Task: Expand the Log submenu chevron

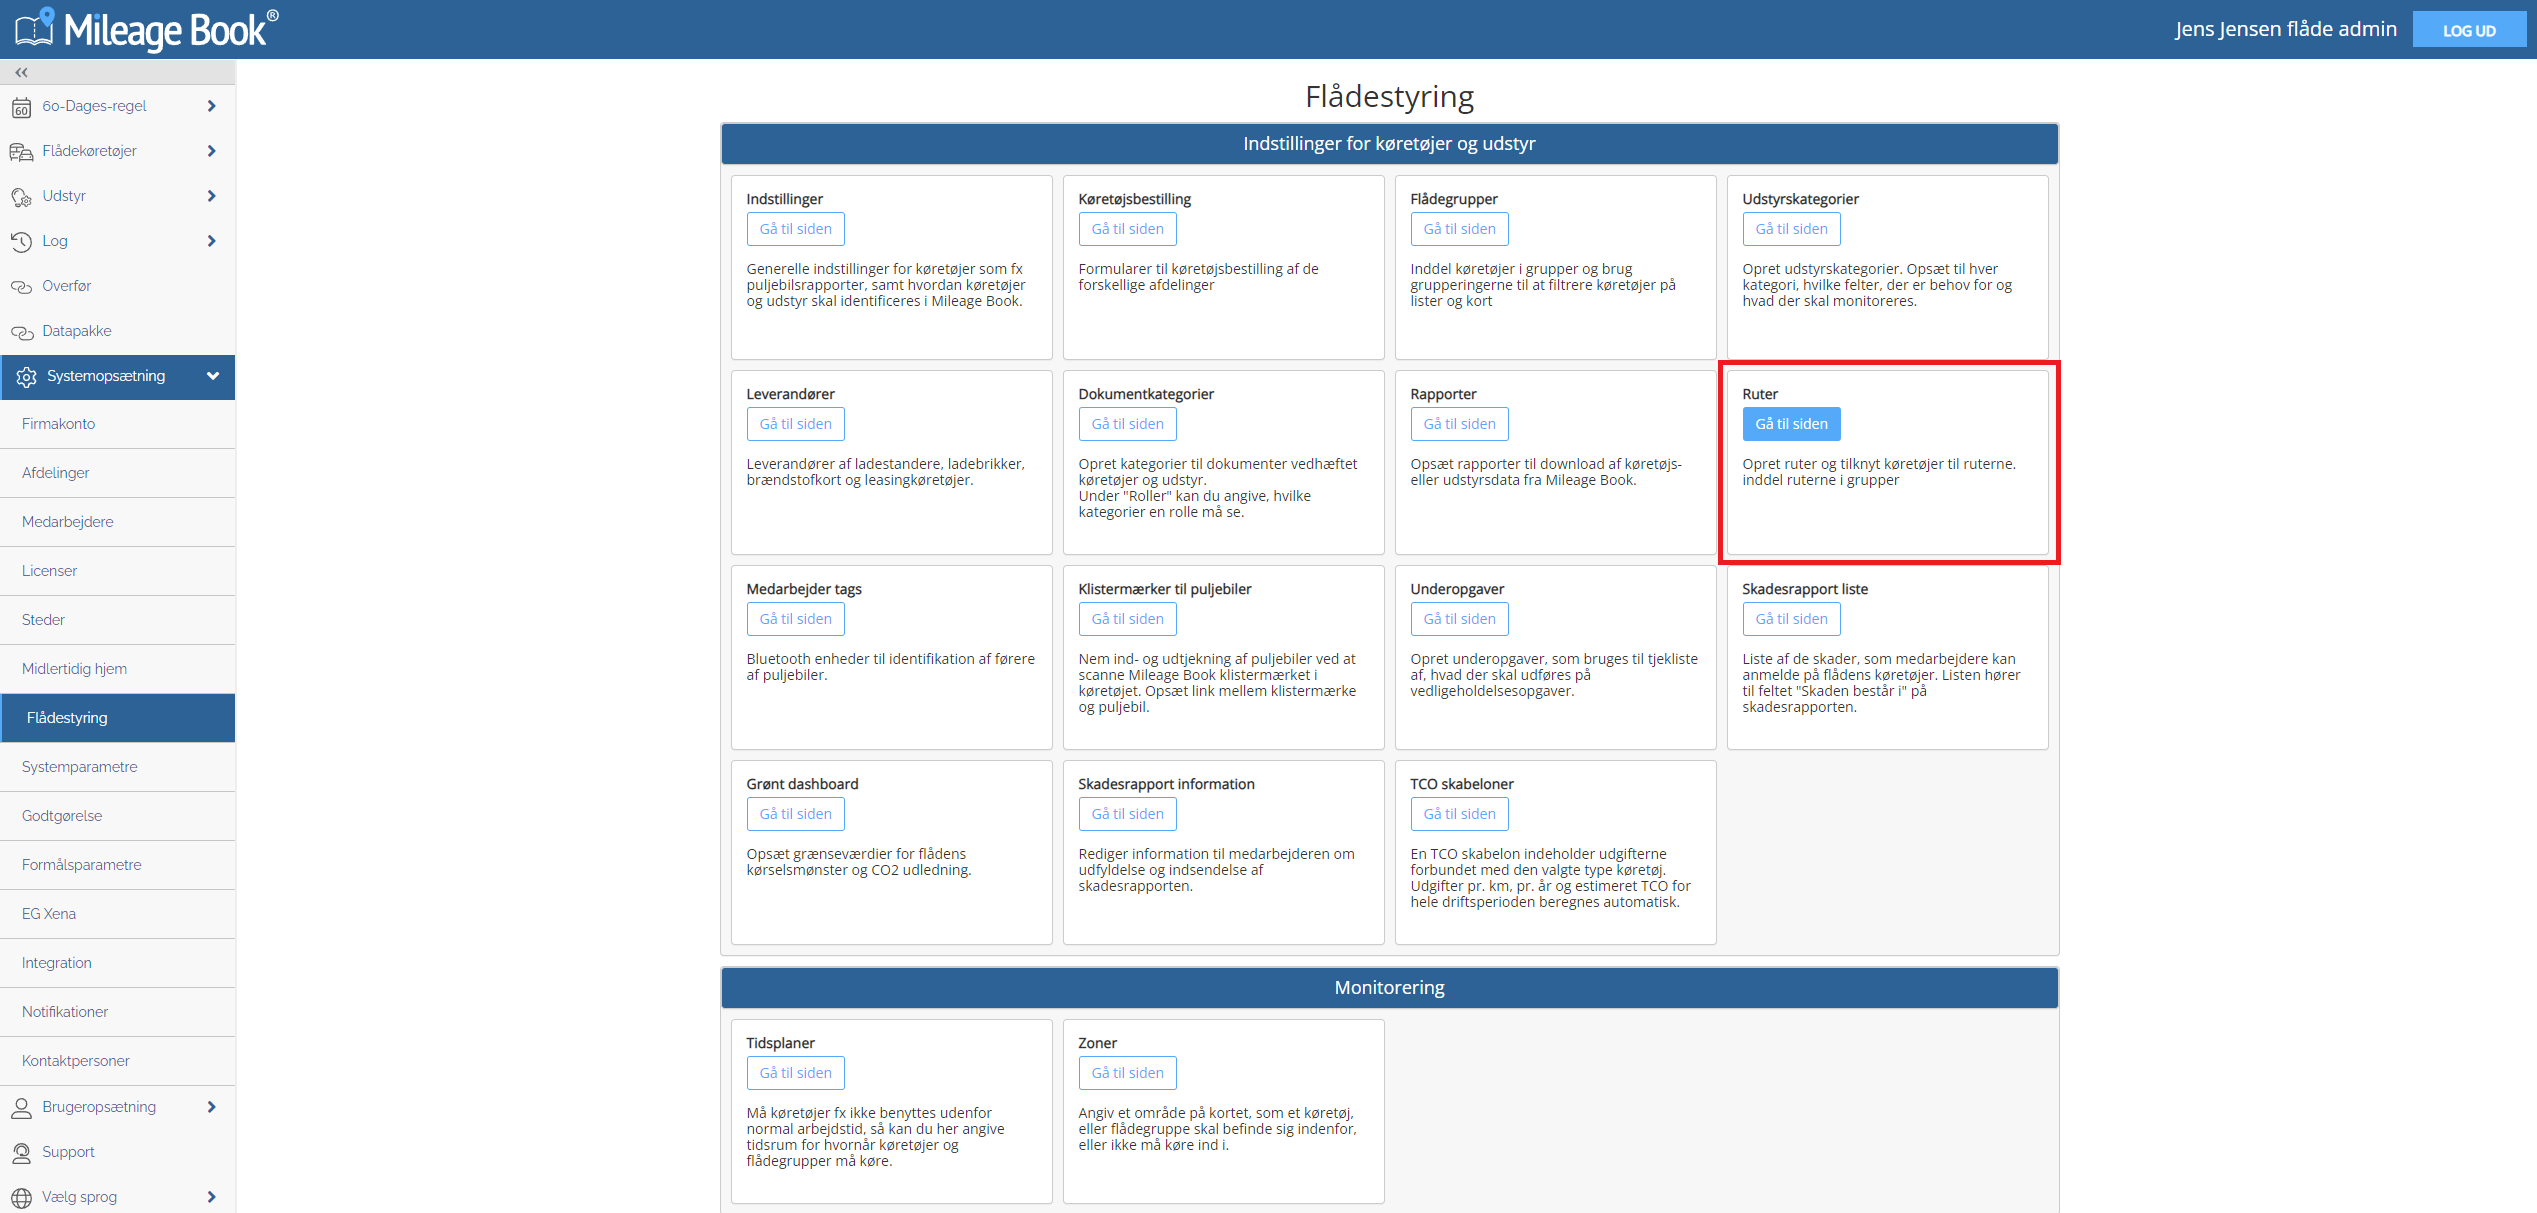Action: (211, 241)
